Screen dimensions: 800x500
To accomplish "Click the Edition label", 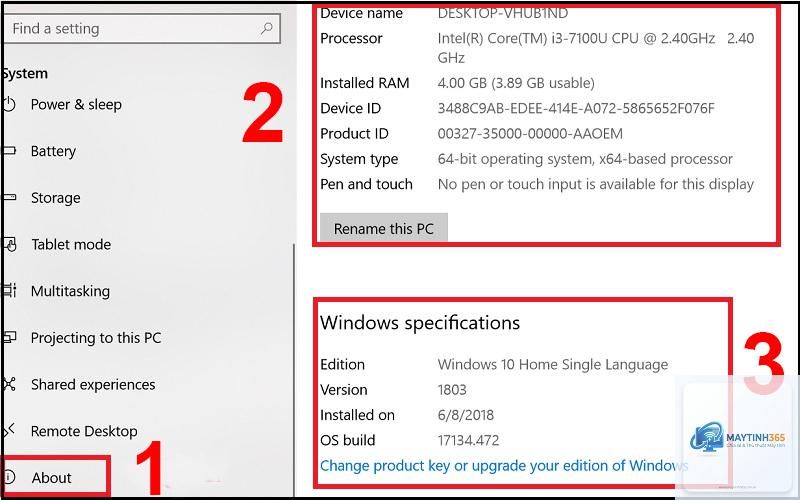I will click(x=342, y=364).
